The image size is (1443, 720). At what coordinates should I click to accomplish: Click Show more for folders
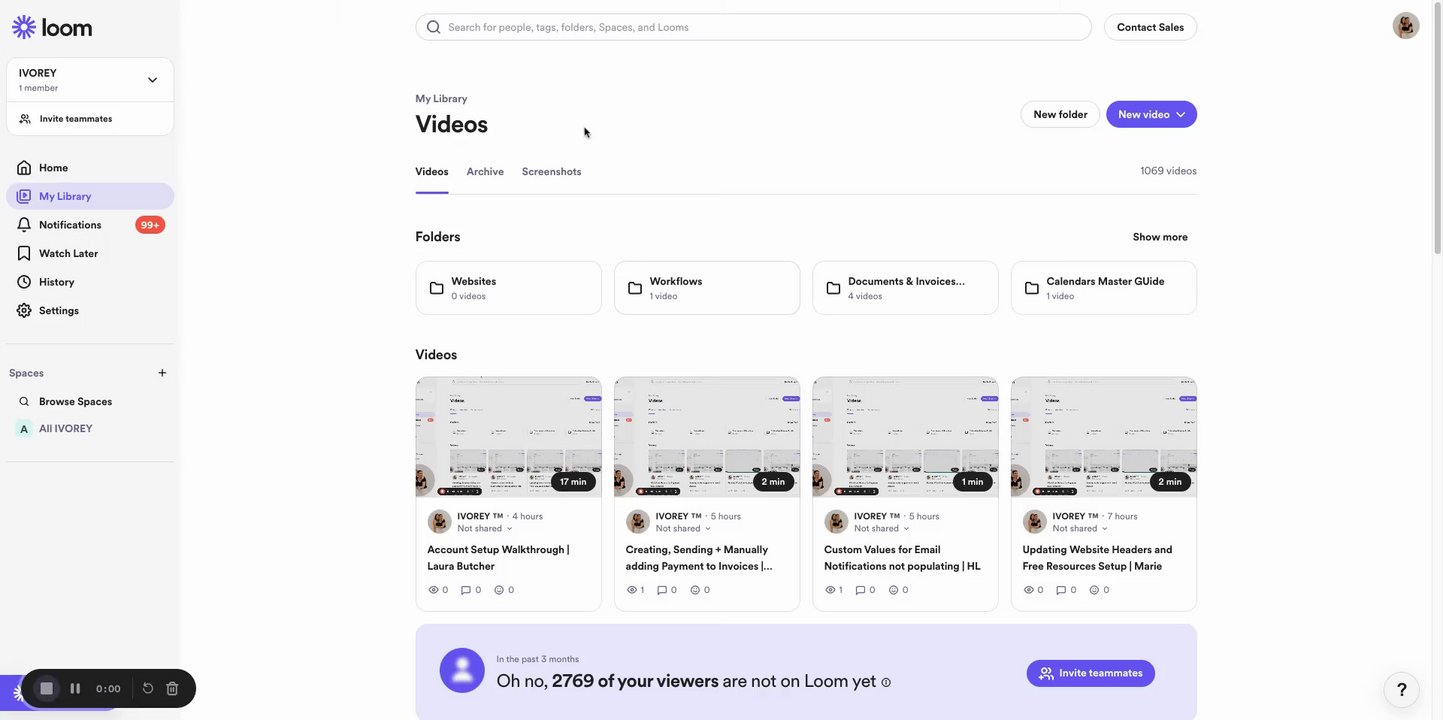[x=1160, y=237]
